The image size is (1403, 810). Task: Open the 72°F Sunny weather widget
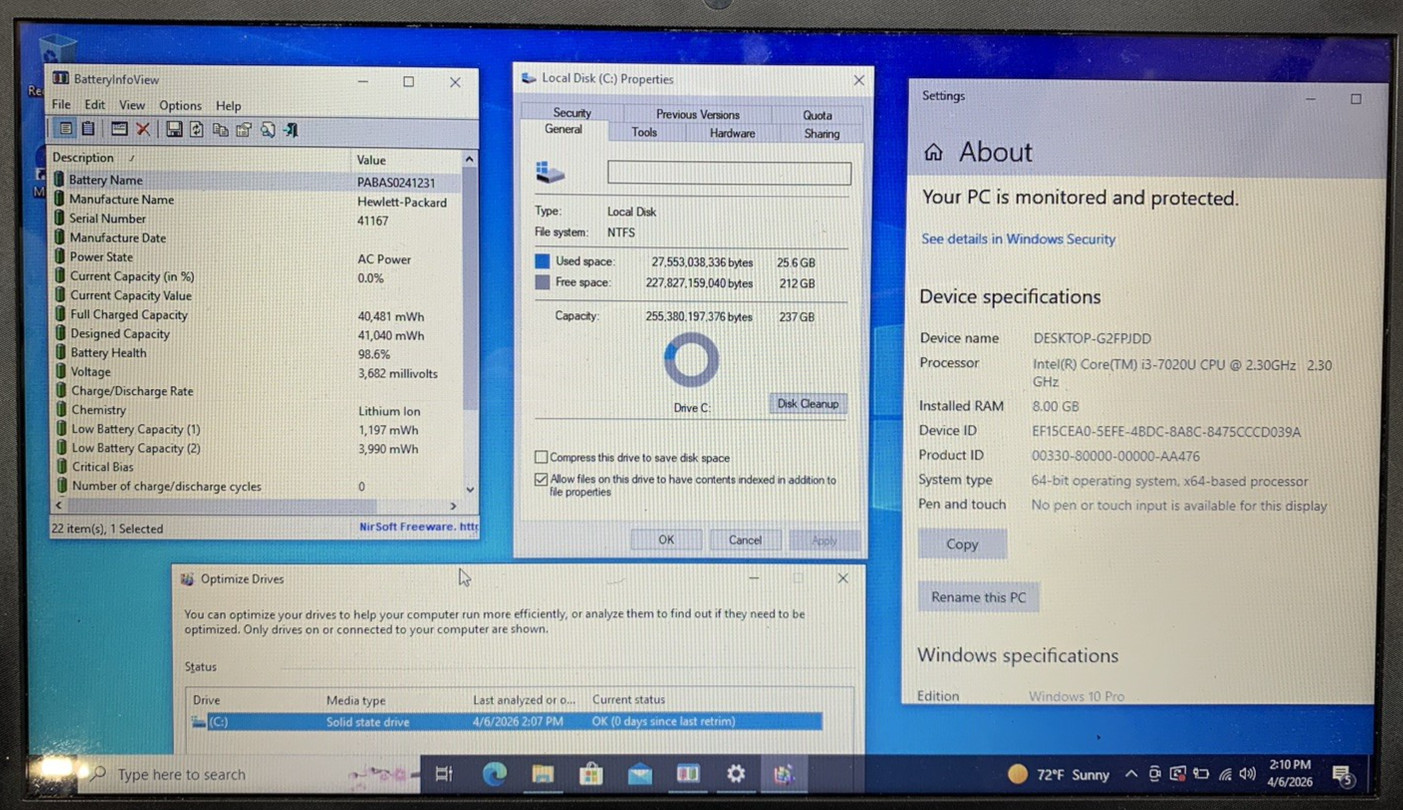click(1059, 774)
